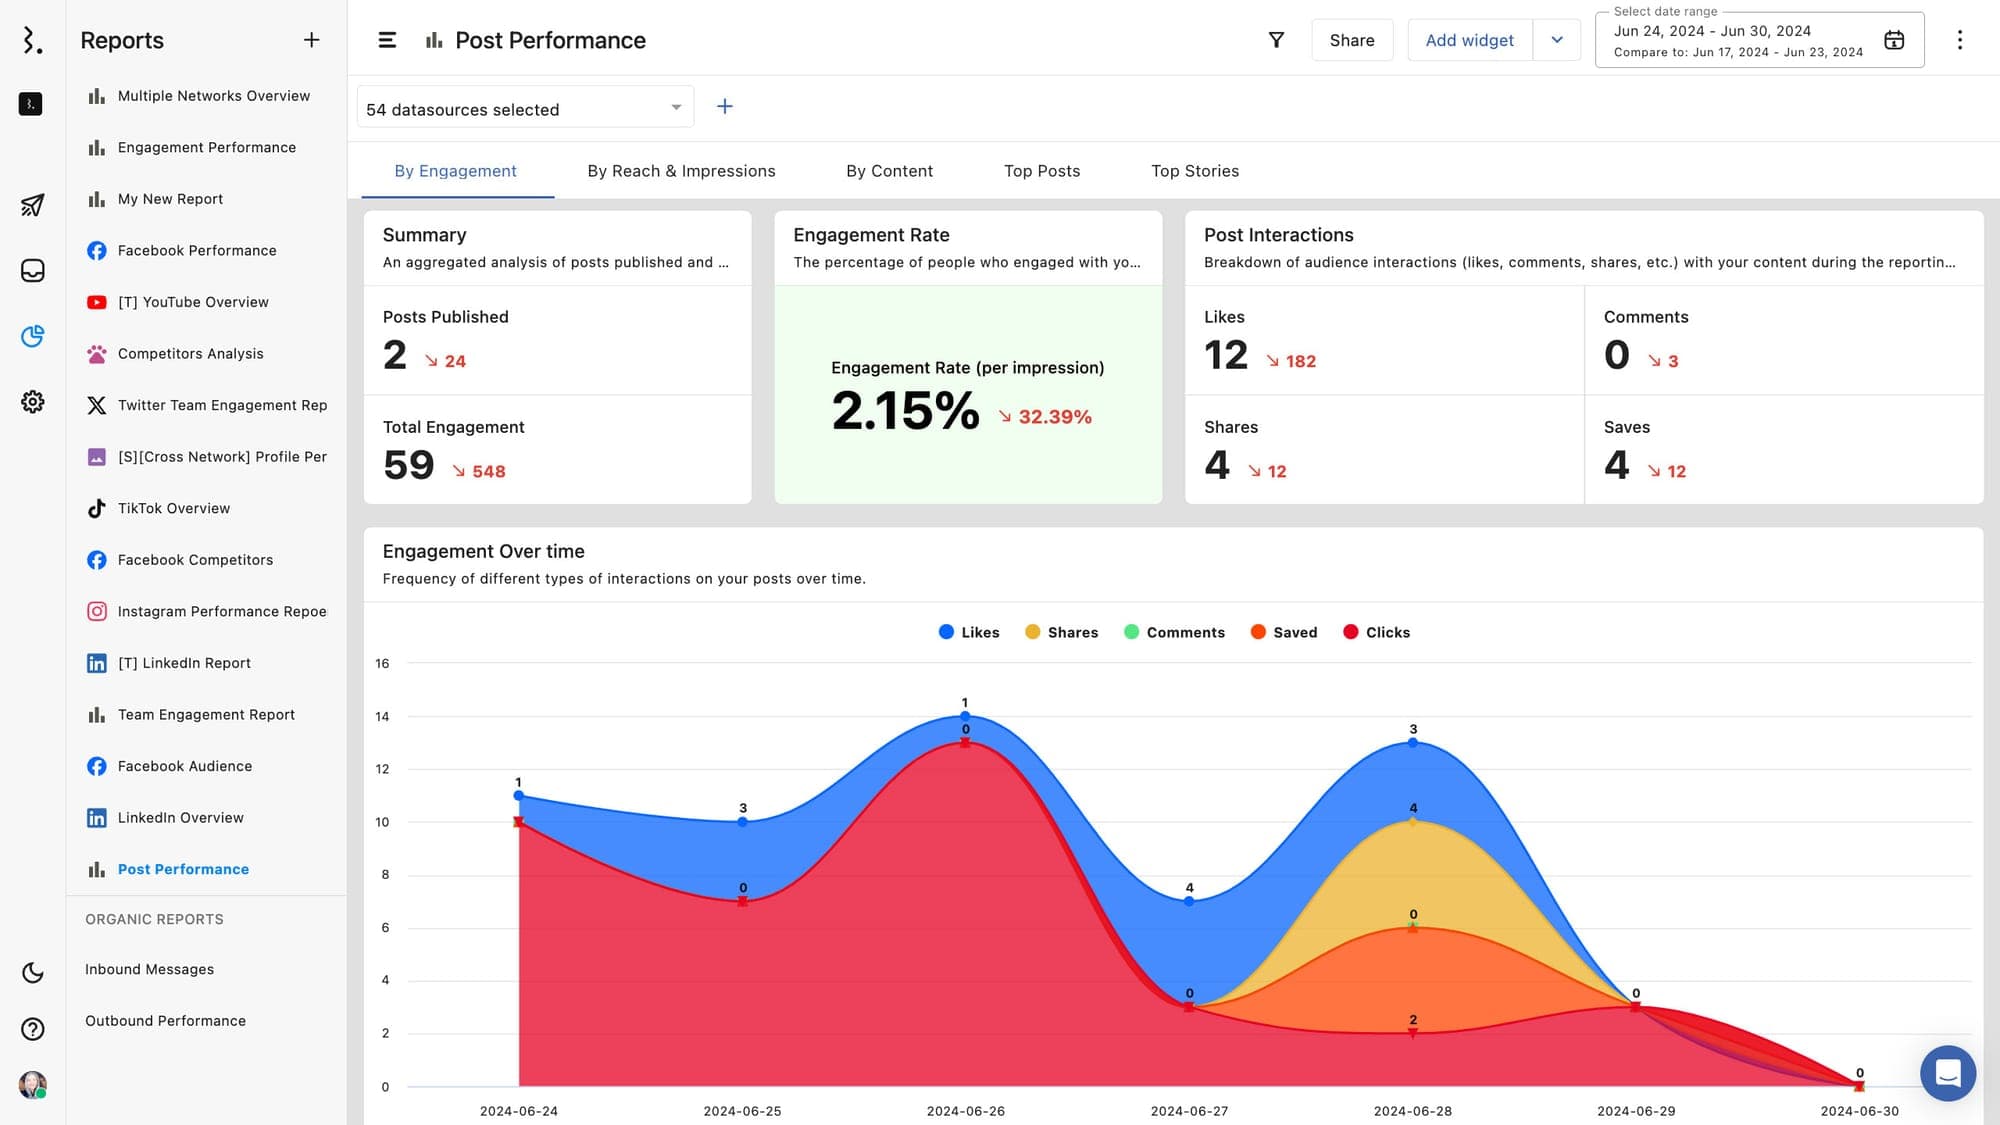Expand the 54 datasources selected dropdown
2000x1125 pixels.
[x=525, y=108]
